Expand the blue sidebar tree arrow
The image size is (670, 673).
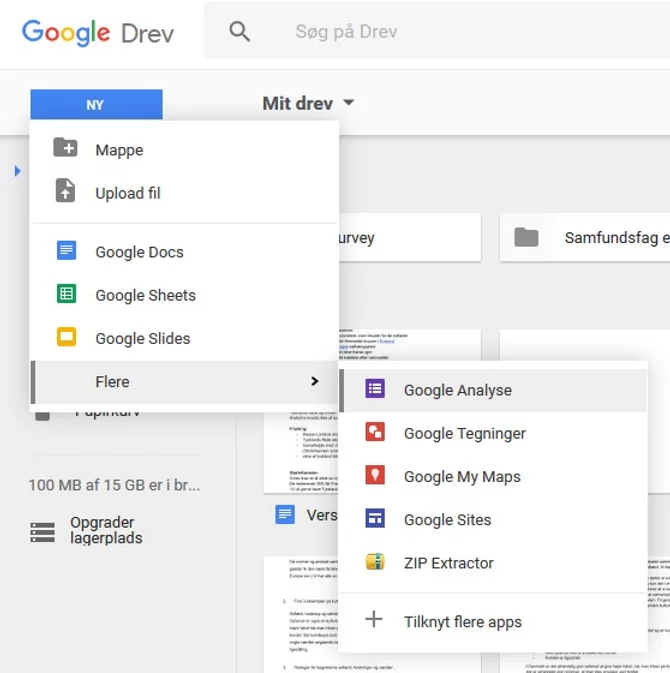click(17, 171)
